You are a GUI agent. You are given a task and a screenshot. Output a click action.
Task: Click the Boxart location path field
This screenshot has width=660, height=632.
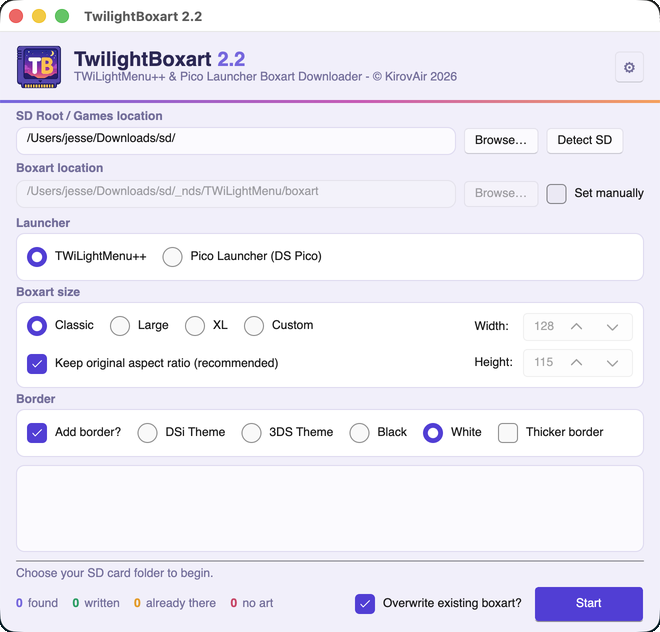click(236, 194)
